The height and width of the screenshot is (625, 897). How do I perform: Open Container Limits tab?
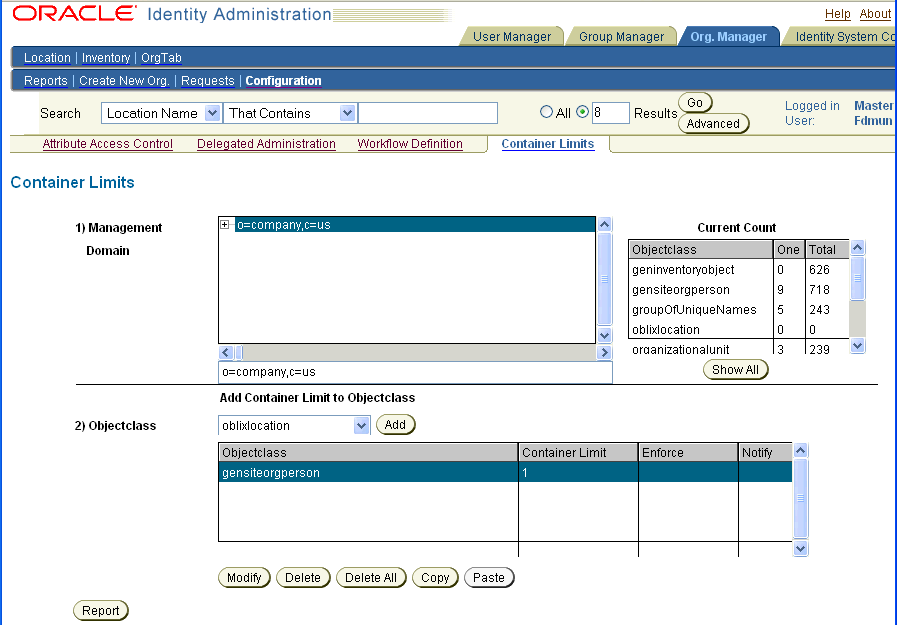point(548,144)
